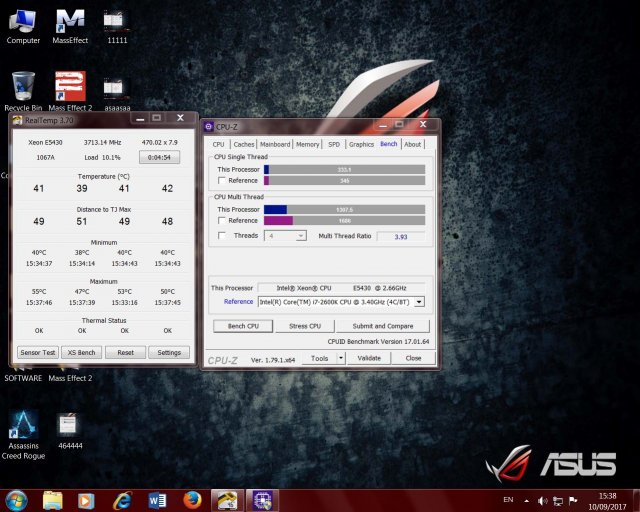This screenshot has height=512, width=640.
Task: Expand the Reference processor dropdown
Action: (418, 301)
